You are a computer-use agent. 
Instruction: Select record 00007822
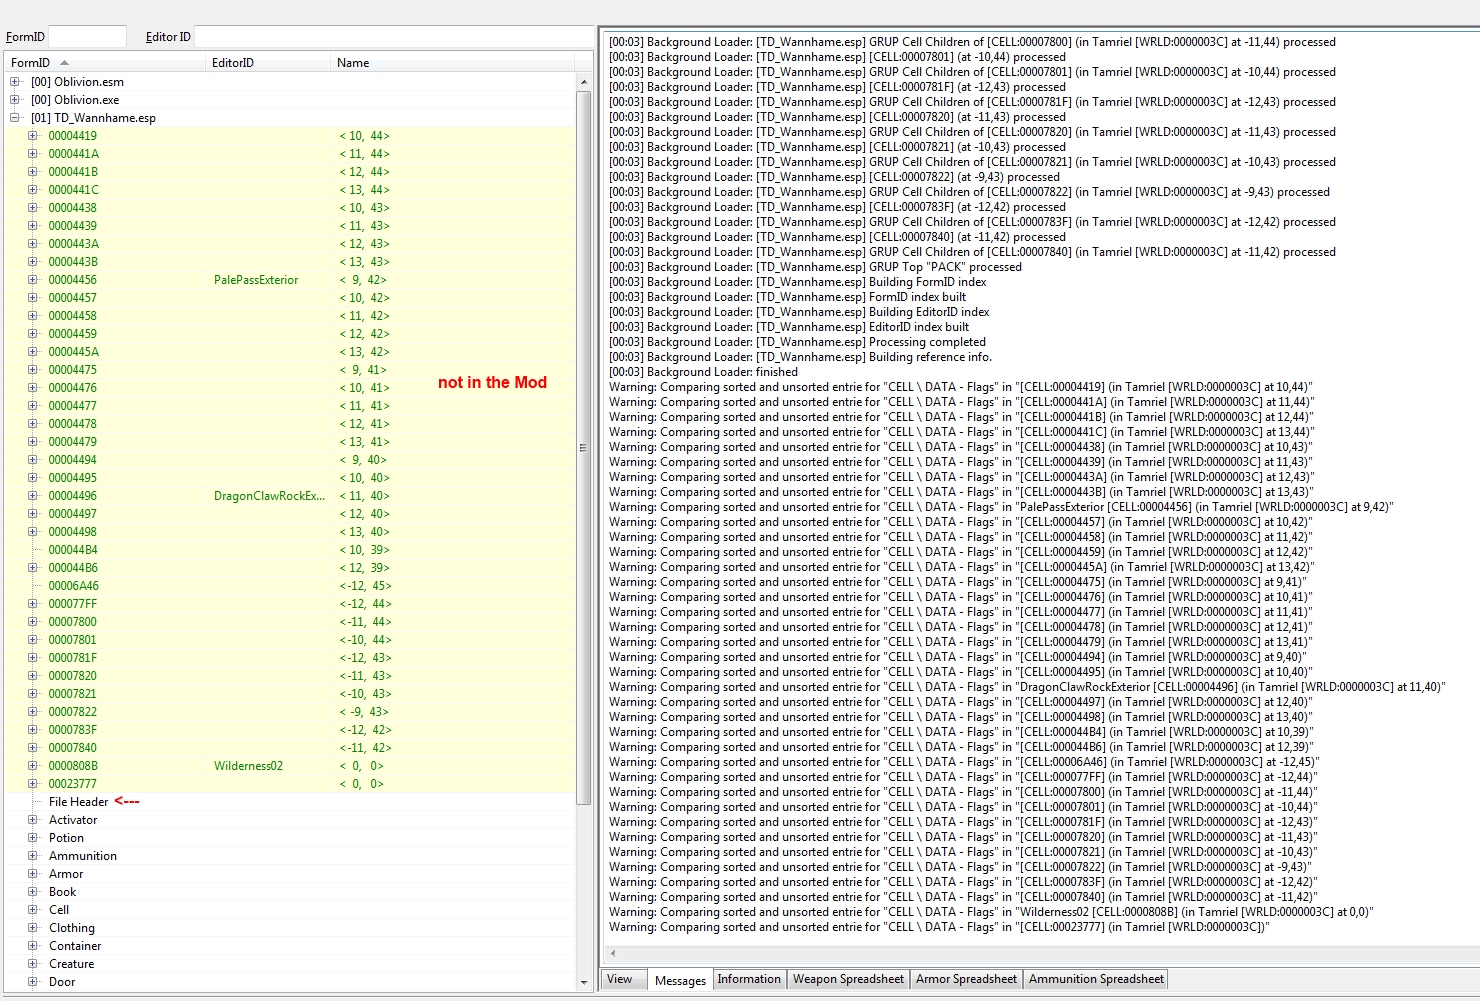click(x=290, y=712)
